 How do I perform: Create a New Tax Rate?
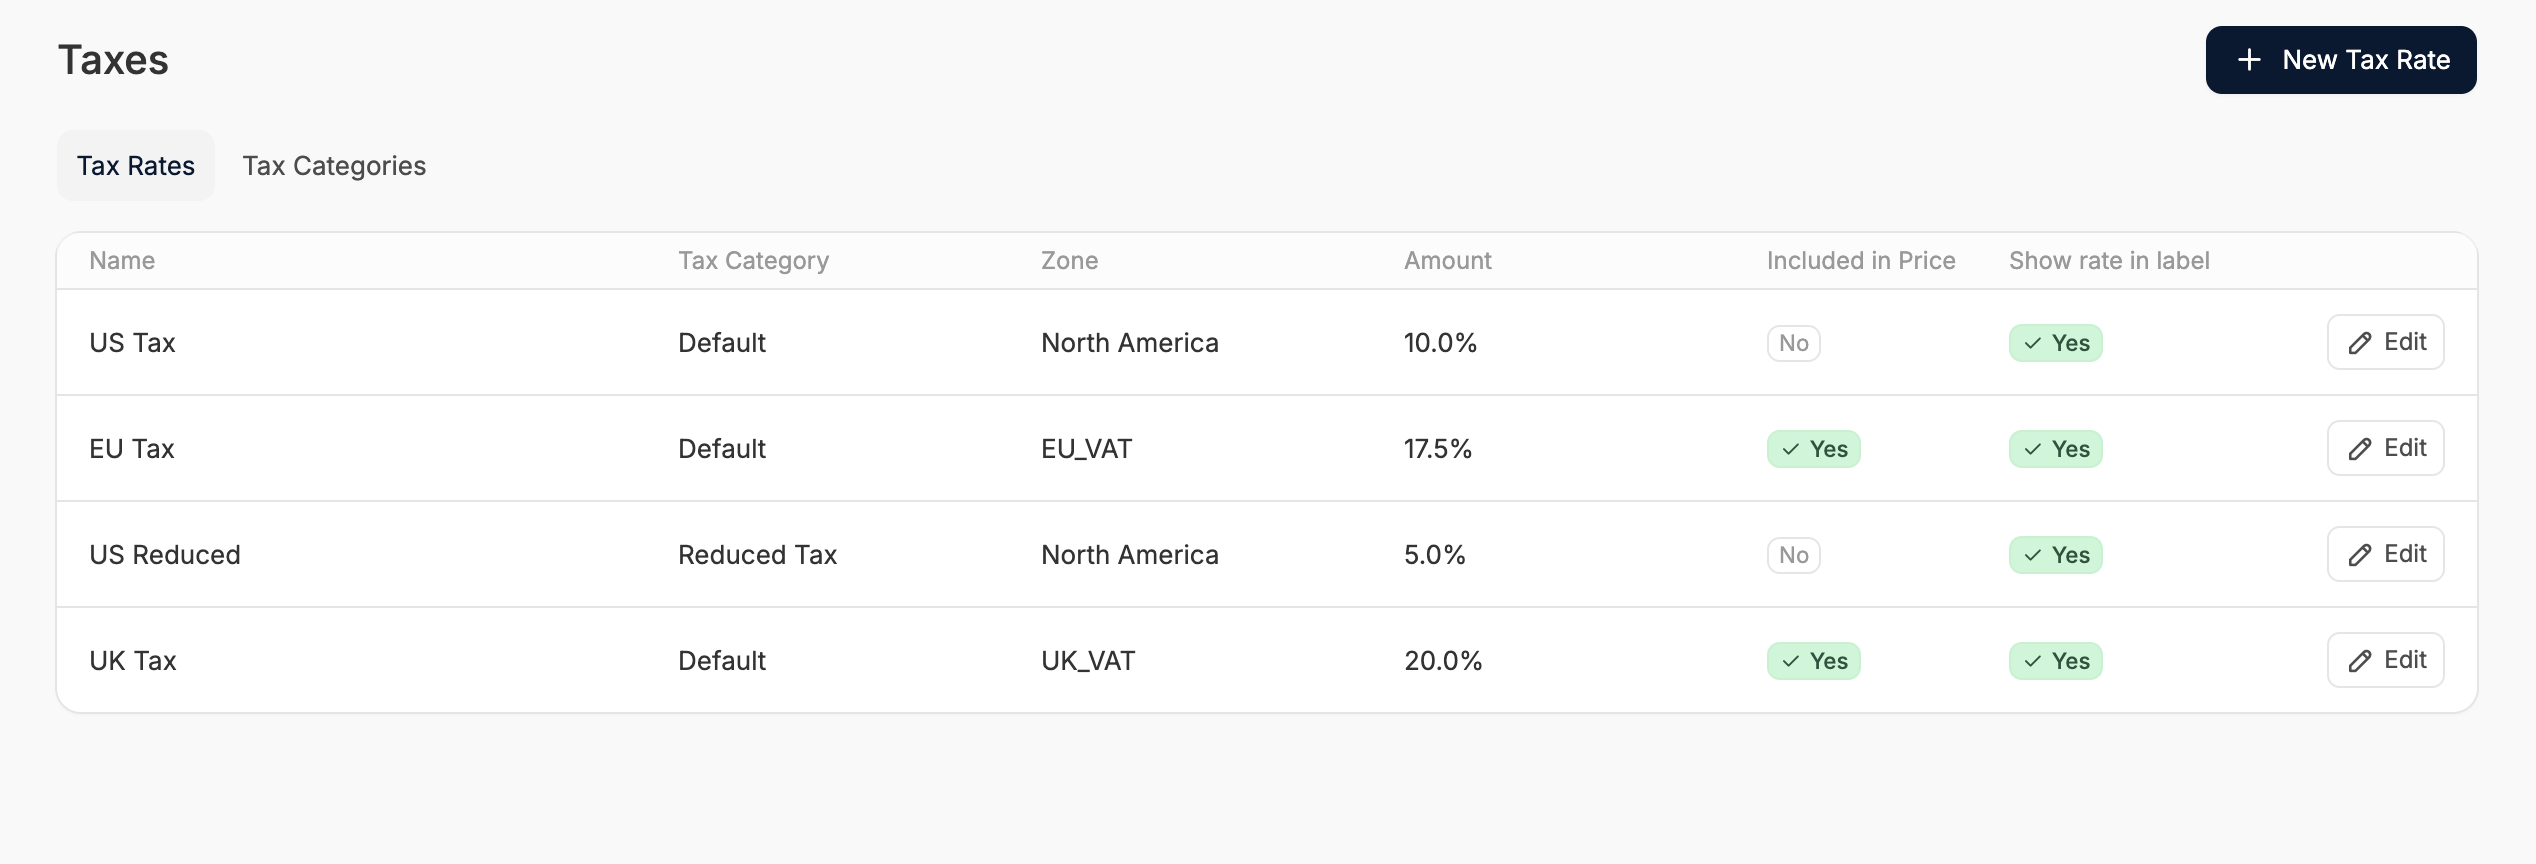[x=2340, y=60]
